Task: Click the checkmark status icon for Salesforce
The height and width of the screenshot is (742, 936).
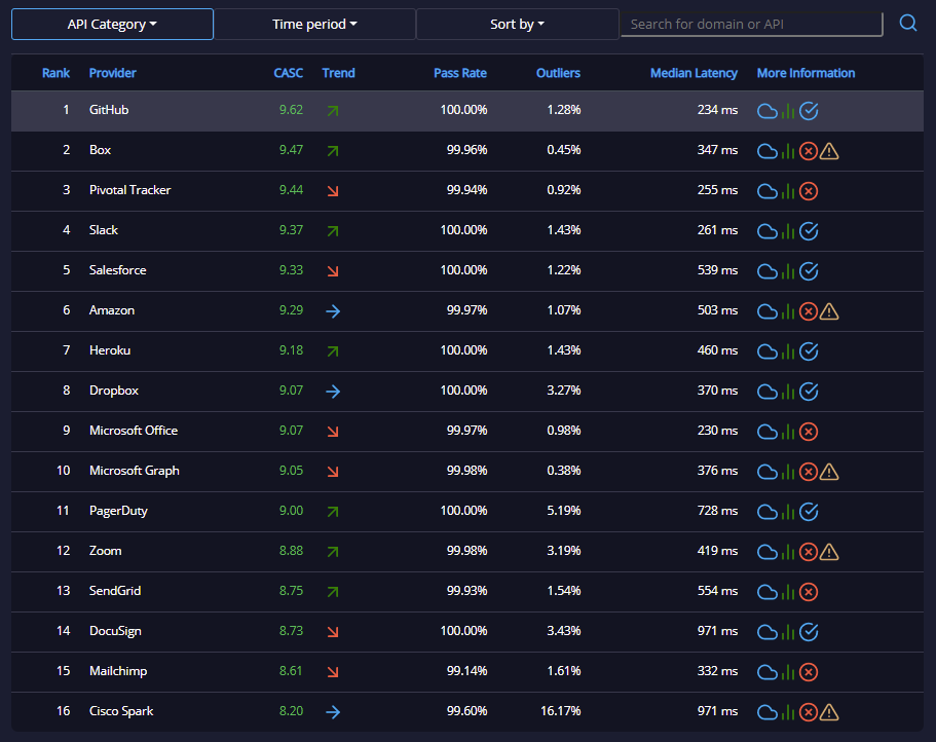Action: [808, 272]
